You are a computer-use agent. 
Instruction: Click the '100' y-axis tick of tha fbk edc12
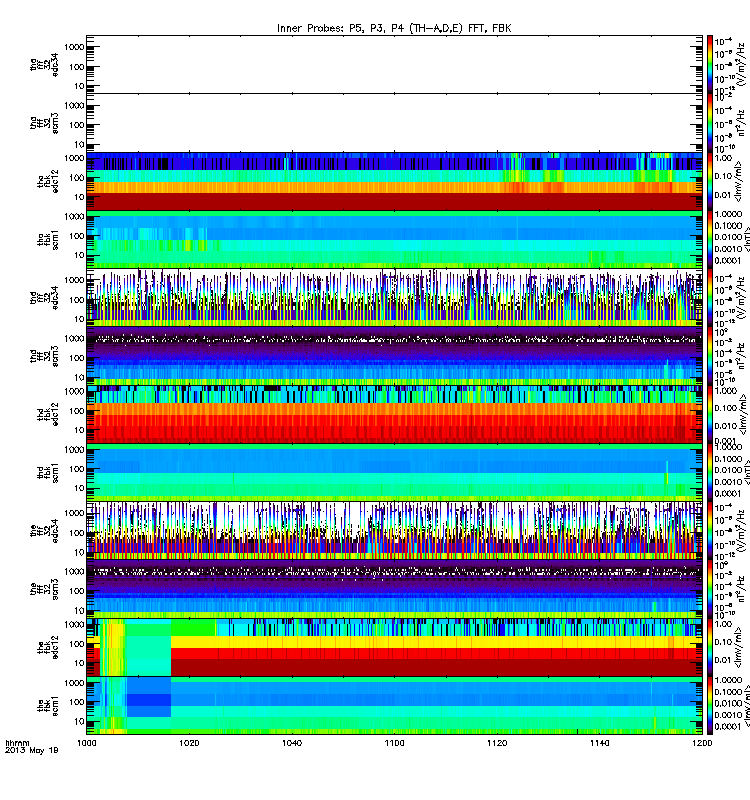tap(77, 178)
